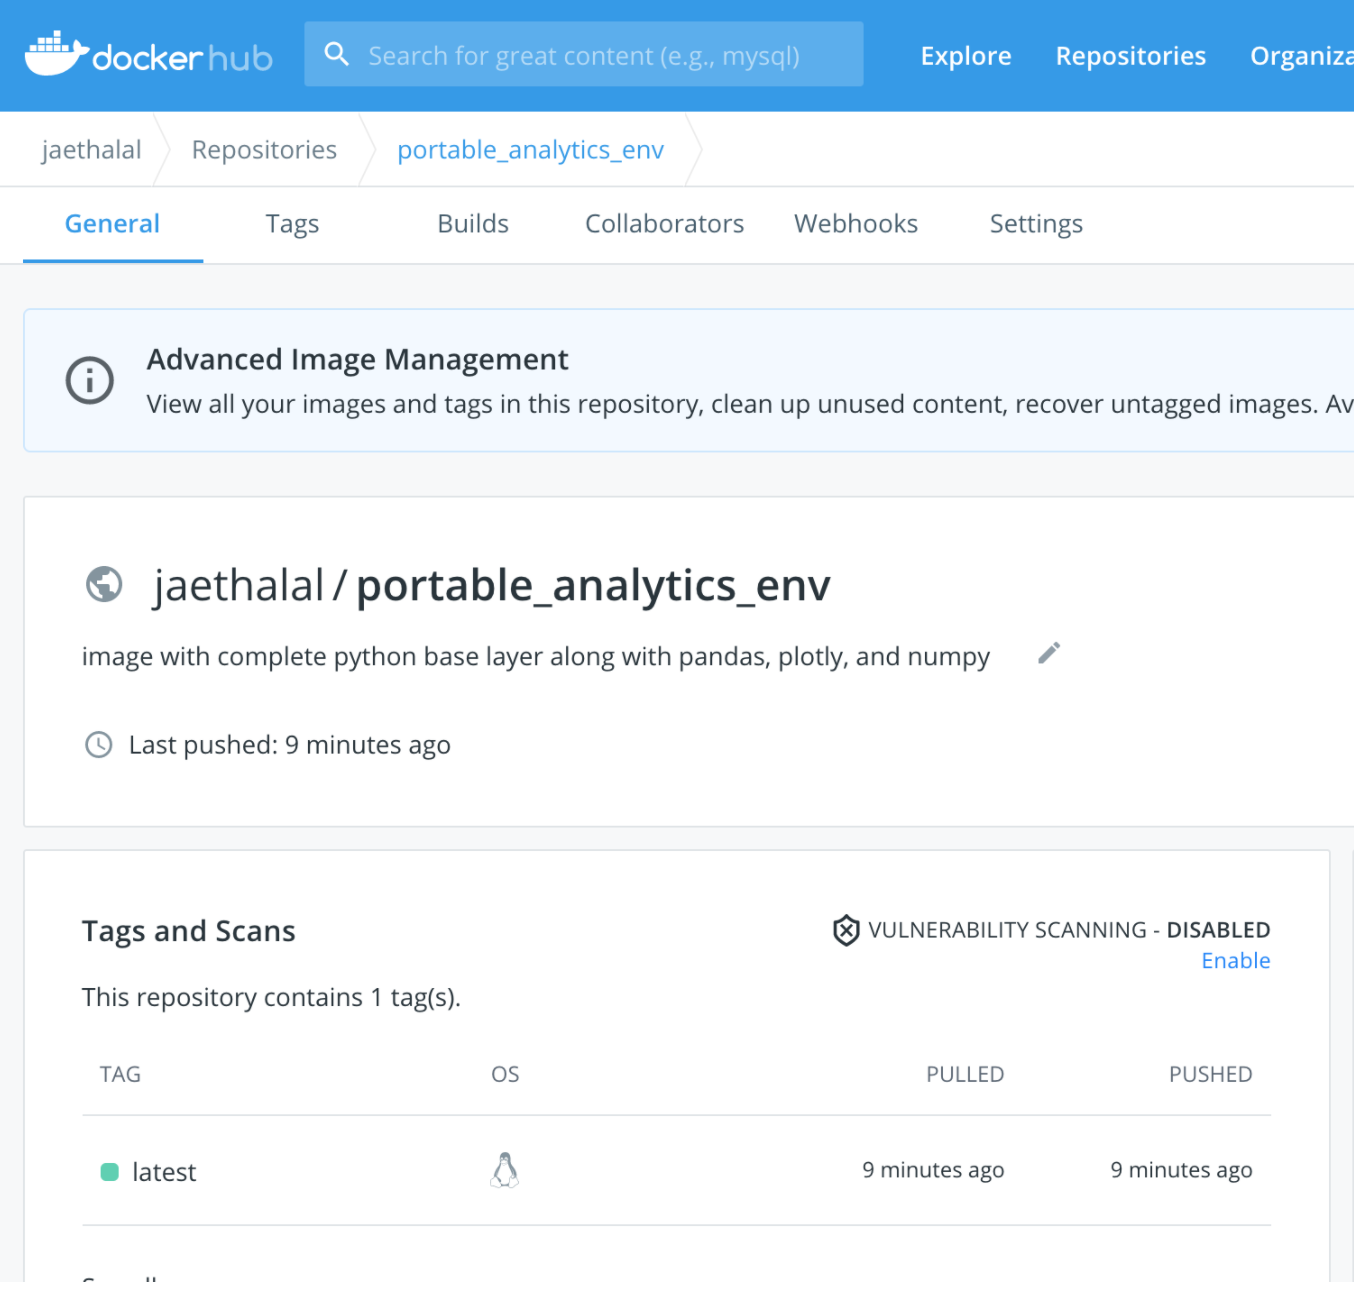This screenshot has height=1296, width=1354.
Task: Open the Explore page
Action: 966,56
